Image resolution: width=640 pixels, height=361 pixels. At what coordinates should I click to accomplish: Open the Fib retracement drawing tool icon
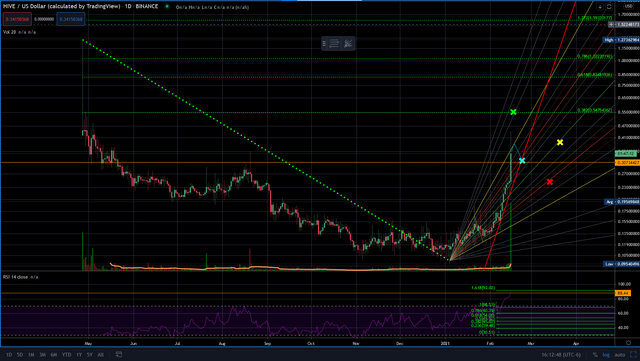pyautogui.click(x=334, y=43)
